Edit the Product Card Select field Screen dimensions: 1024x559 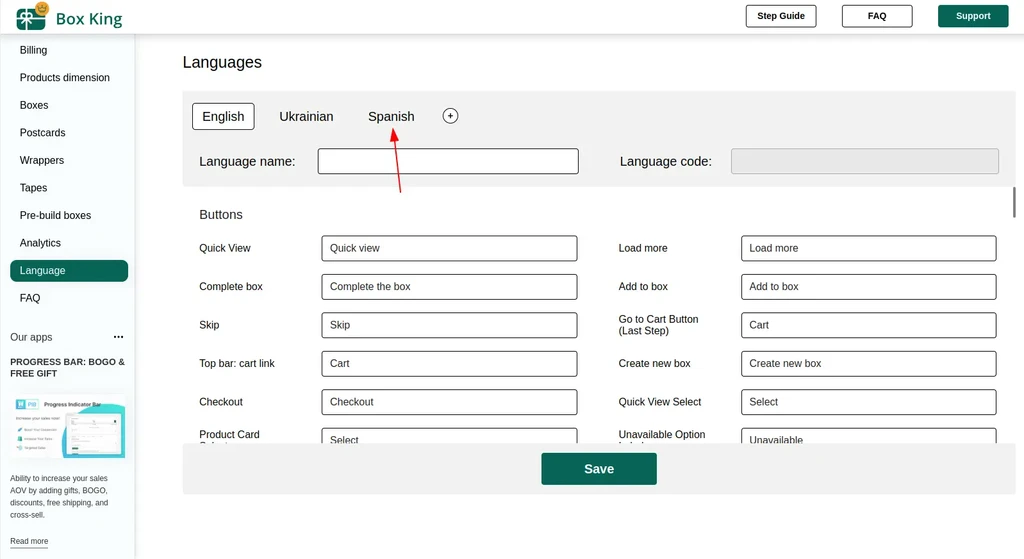(449, 436)
